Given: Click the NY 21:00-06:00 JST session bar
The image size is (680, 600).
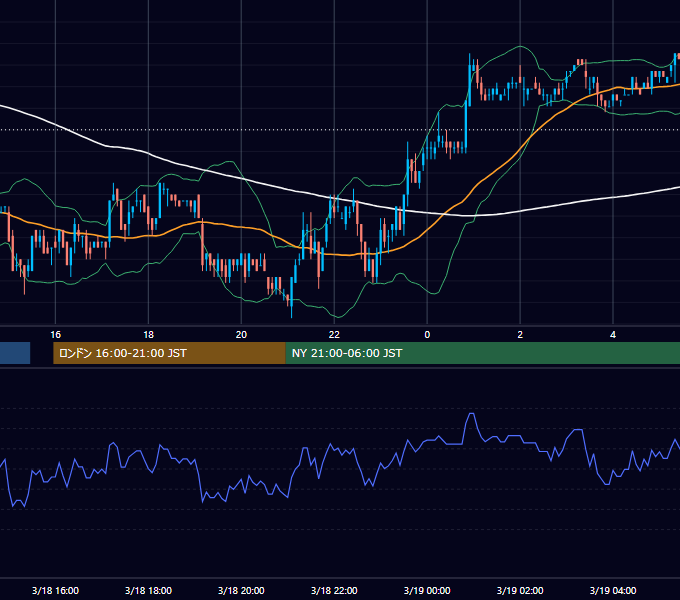Looking at the screenshot, I should (x=483, y=353).
